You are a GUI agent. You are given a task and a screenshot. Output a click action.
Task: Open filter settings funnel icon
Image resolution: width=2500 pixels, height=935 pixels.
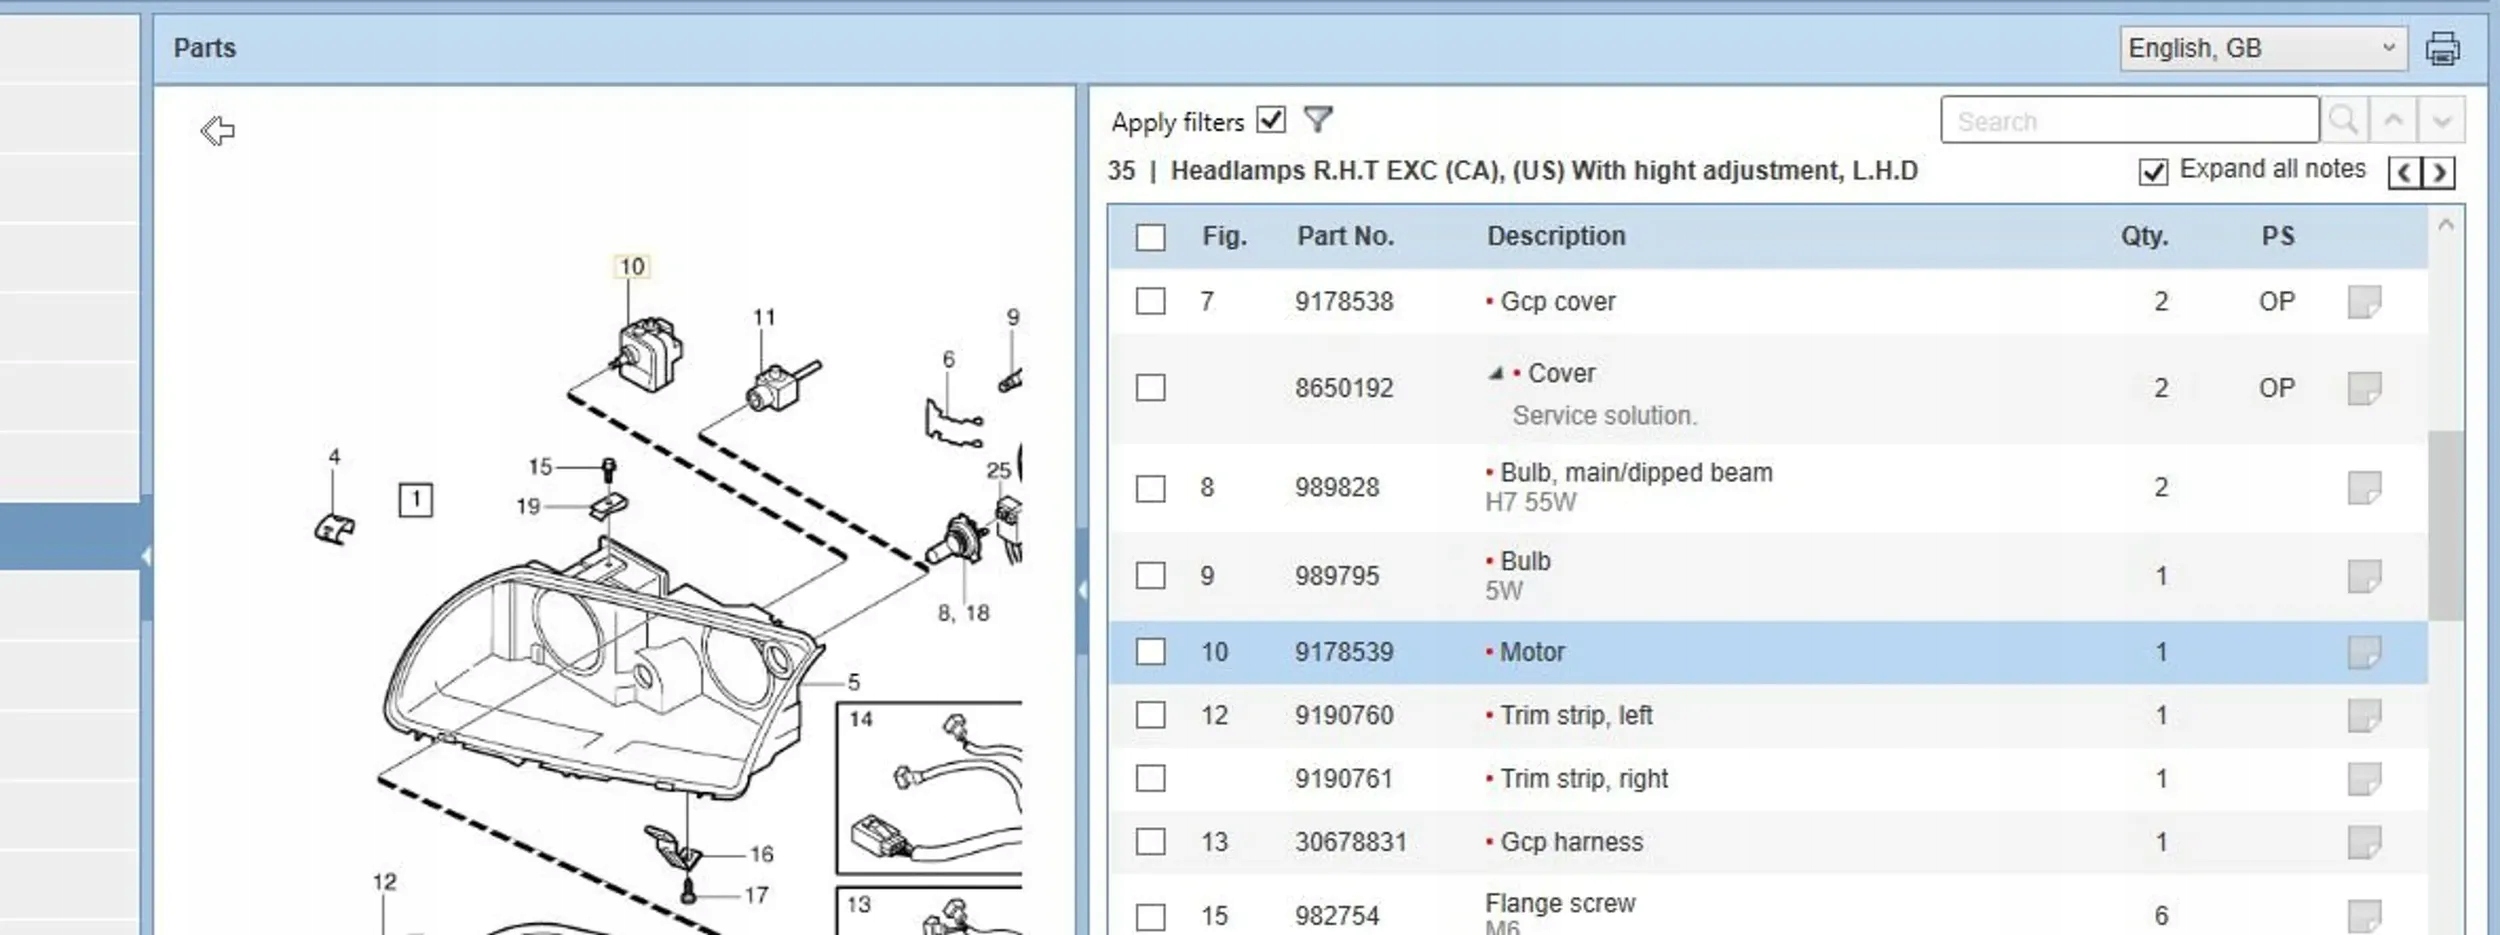[x=1318, y=120]
